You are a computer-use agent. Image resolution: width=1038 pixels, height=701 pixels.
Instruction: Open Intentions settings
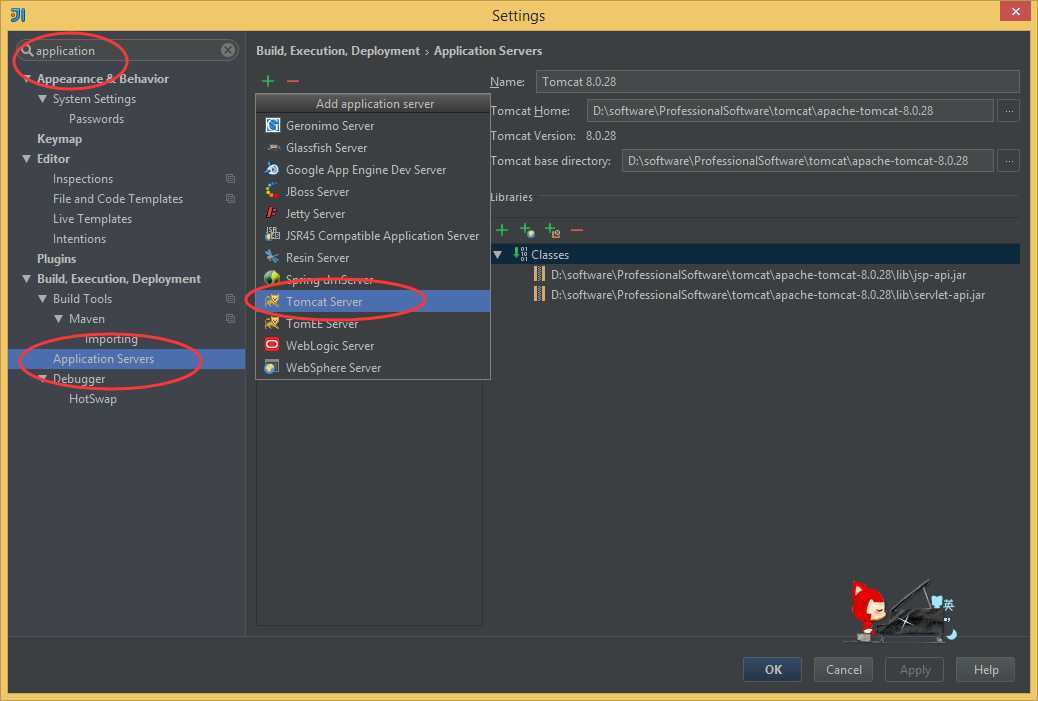pyautogui.click(x=79, y=239)
